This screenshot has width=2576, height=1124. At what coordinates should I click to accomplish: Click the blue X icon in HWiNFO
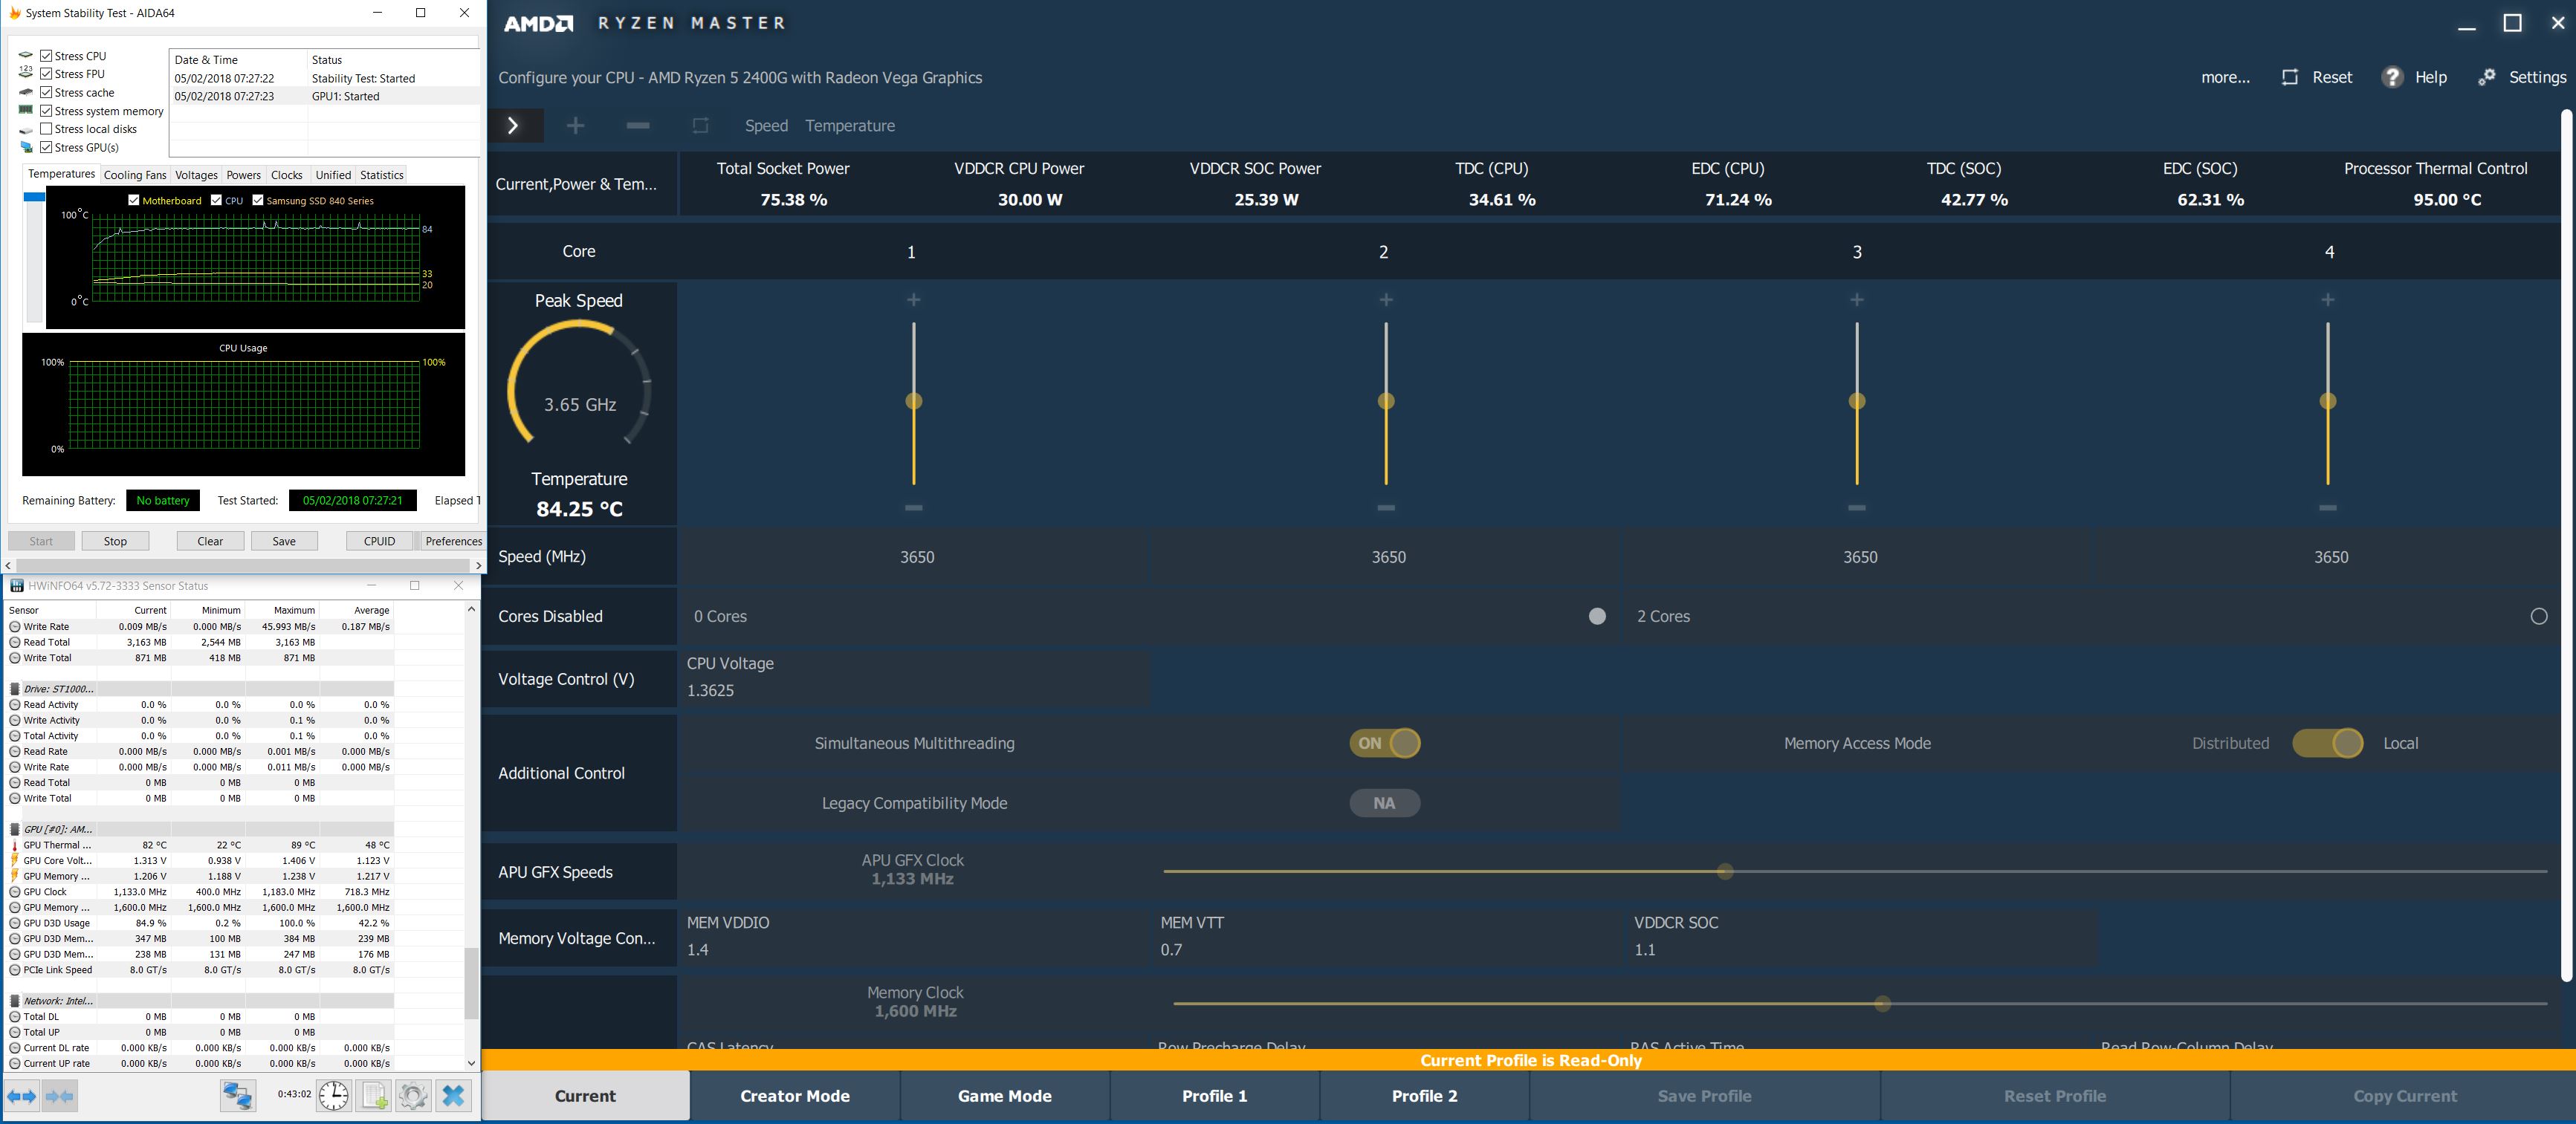pos(453,1096)
